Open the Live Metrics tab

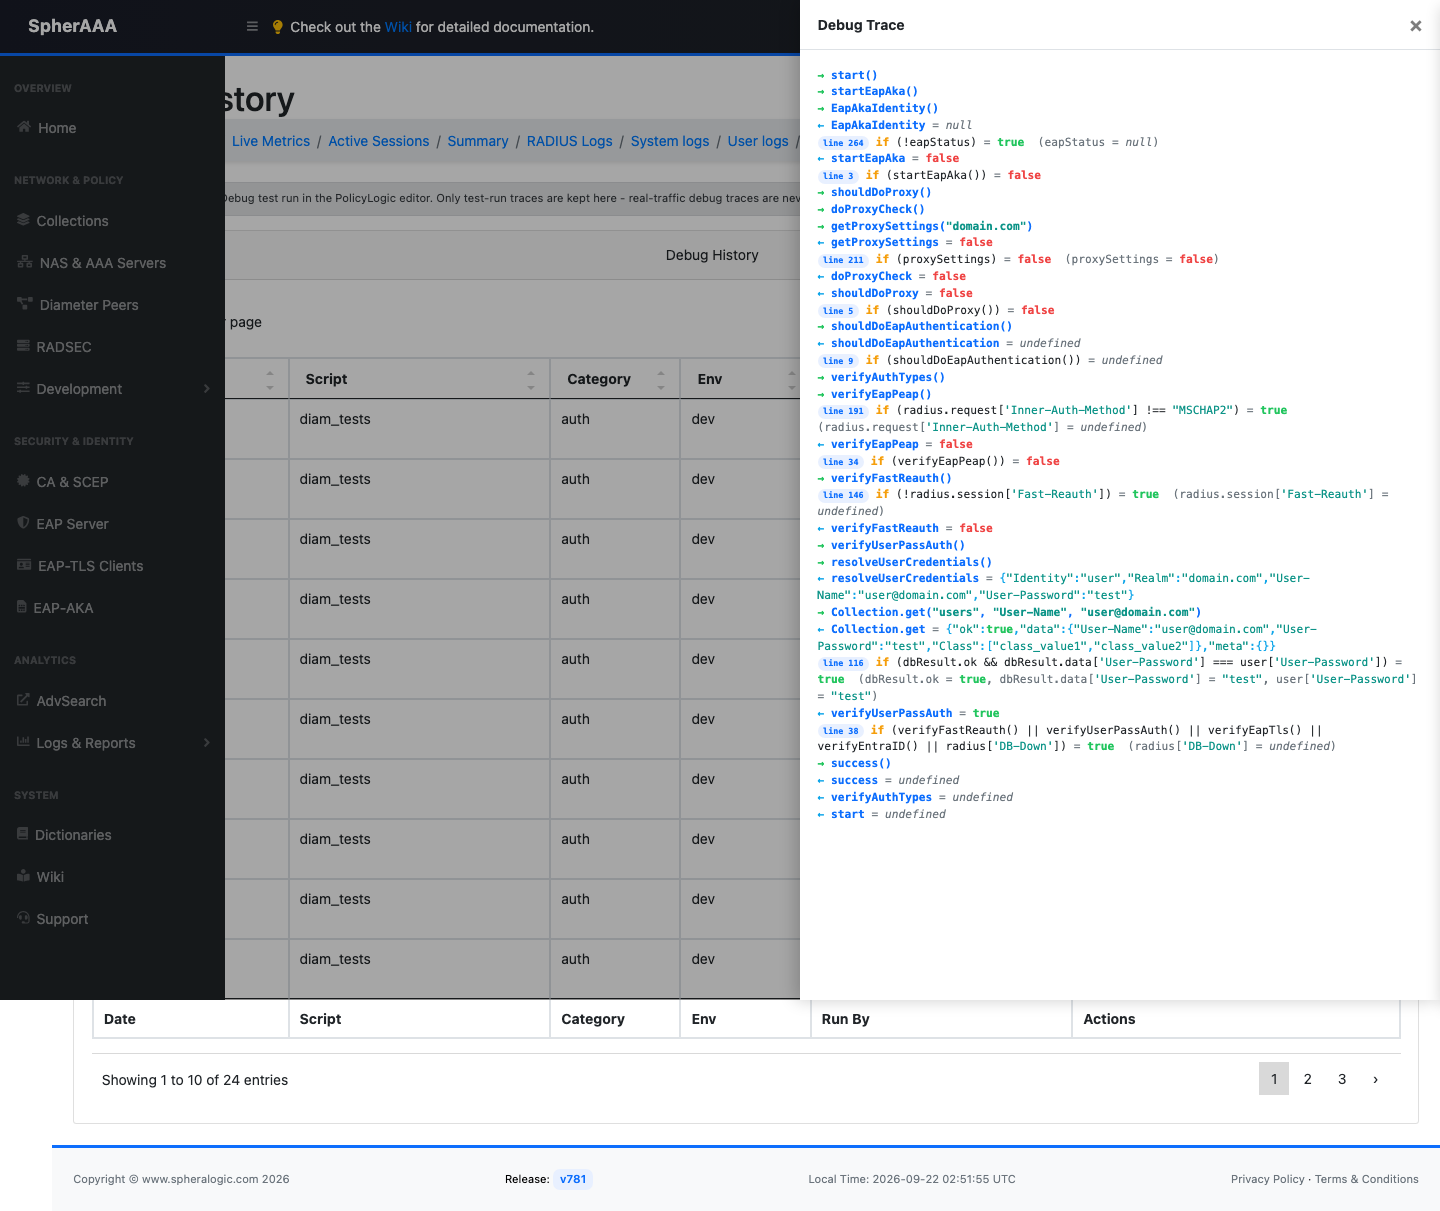pos(271,141)
